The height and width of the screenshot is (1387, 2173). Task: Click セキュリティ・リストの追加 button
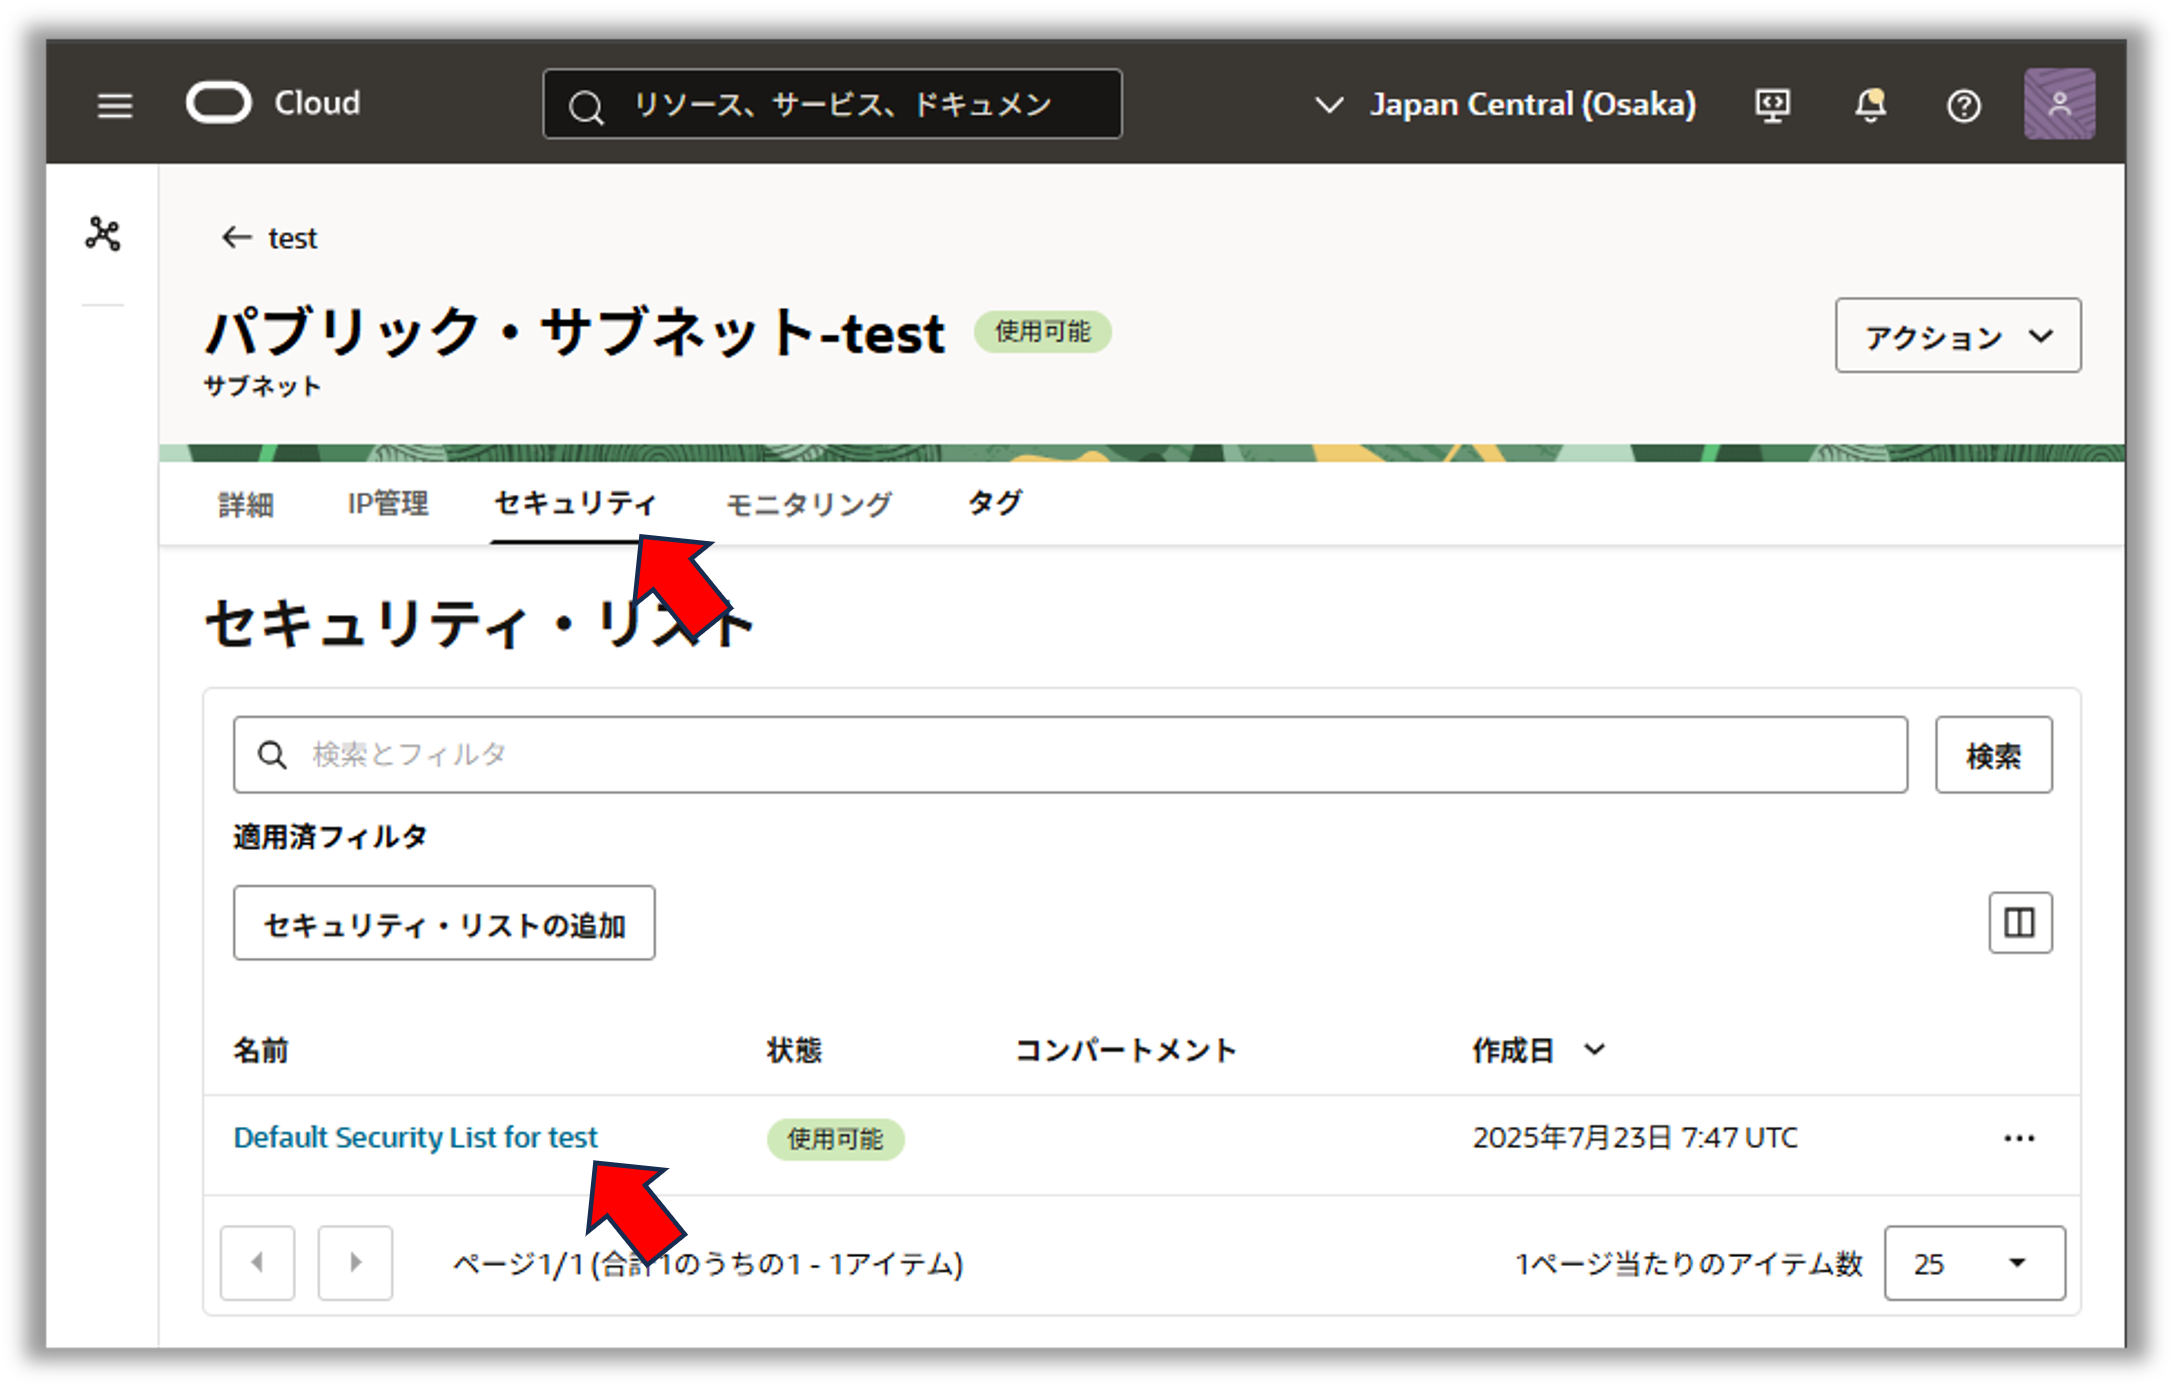[x=444, y=923]
